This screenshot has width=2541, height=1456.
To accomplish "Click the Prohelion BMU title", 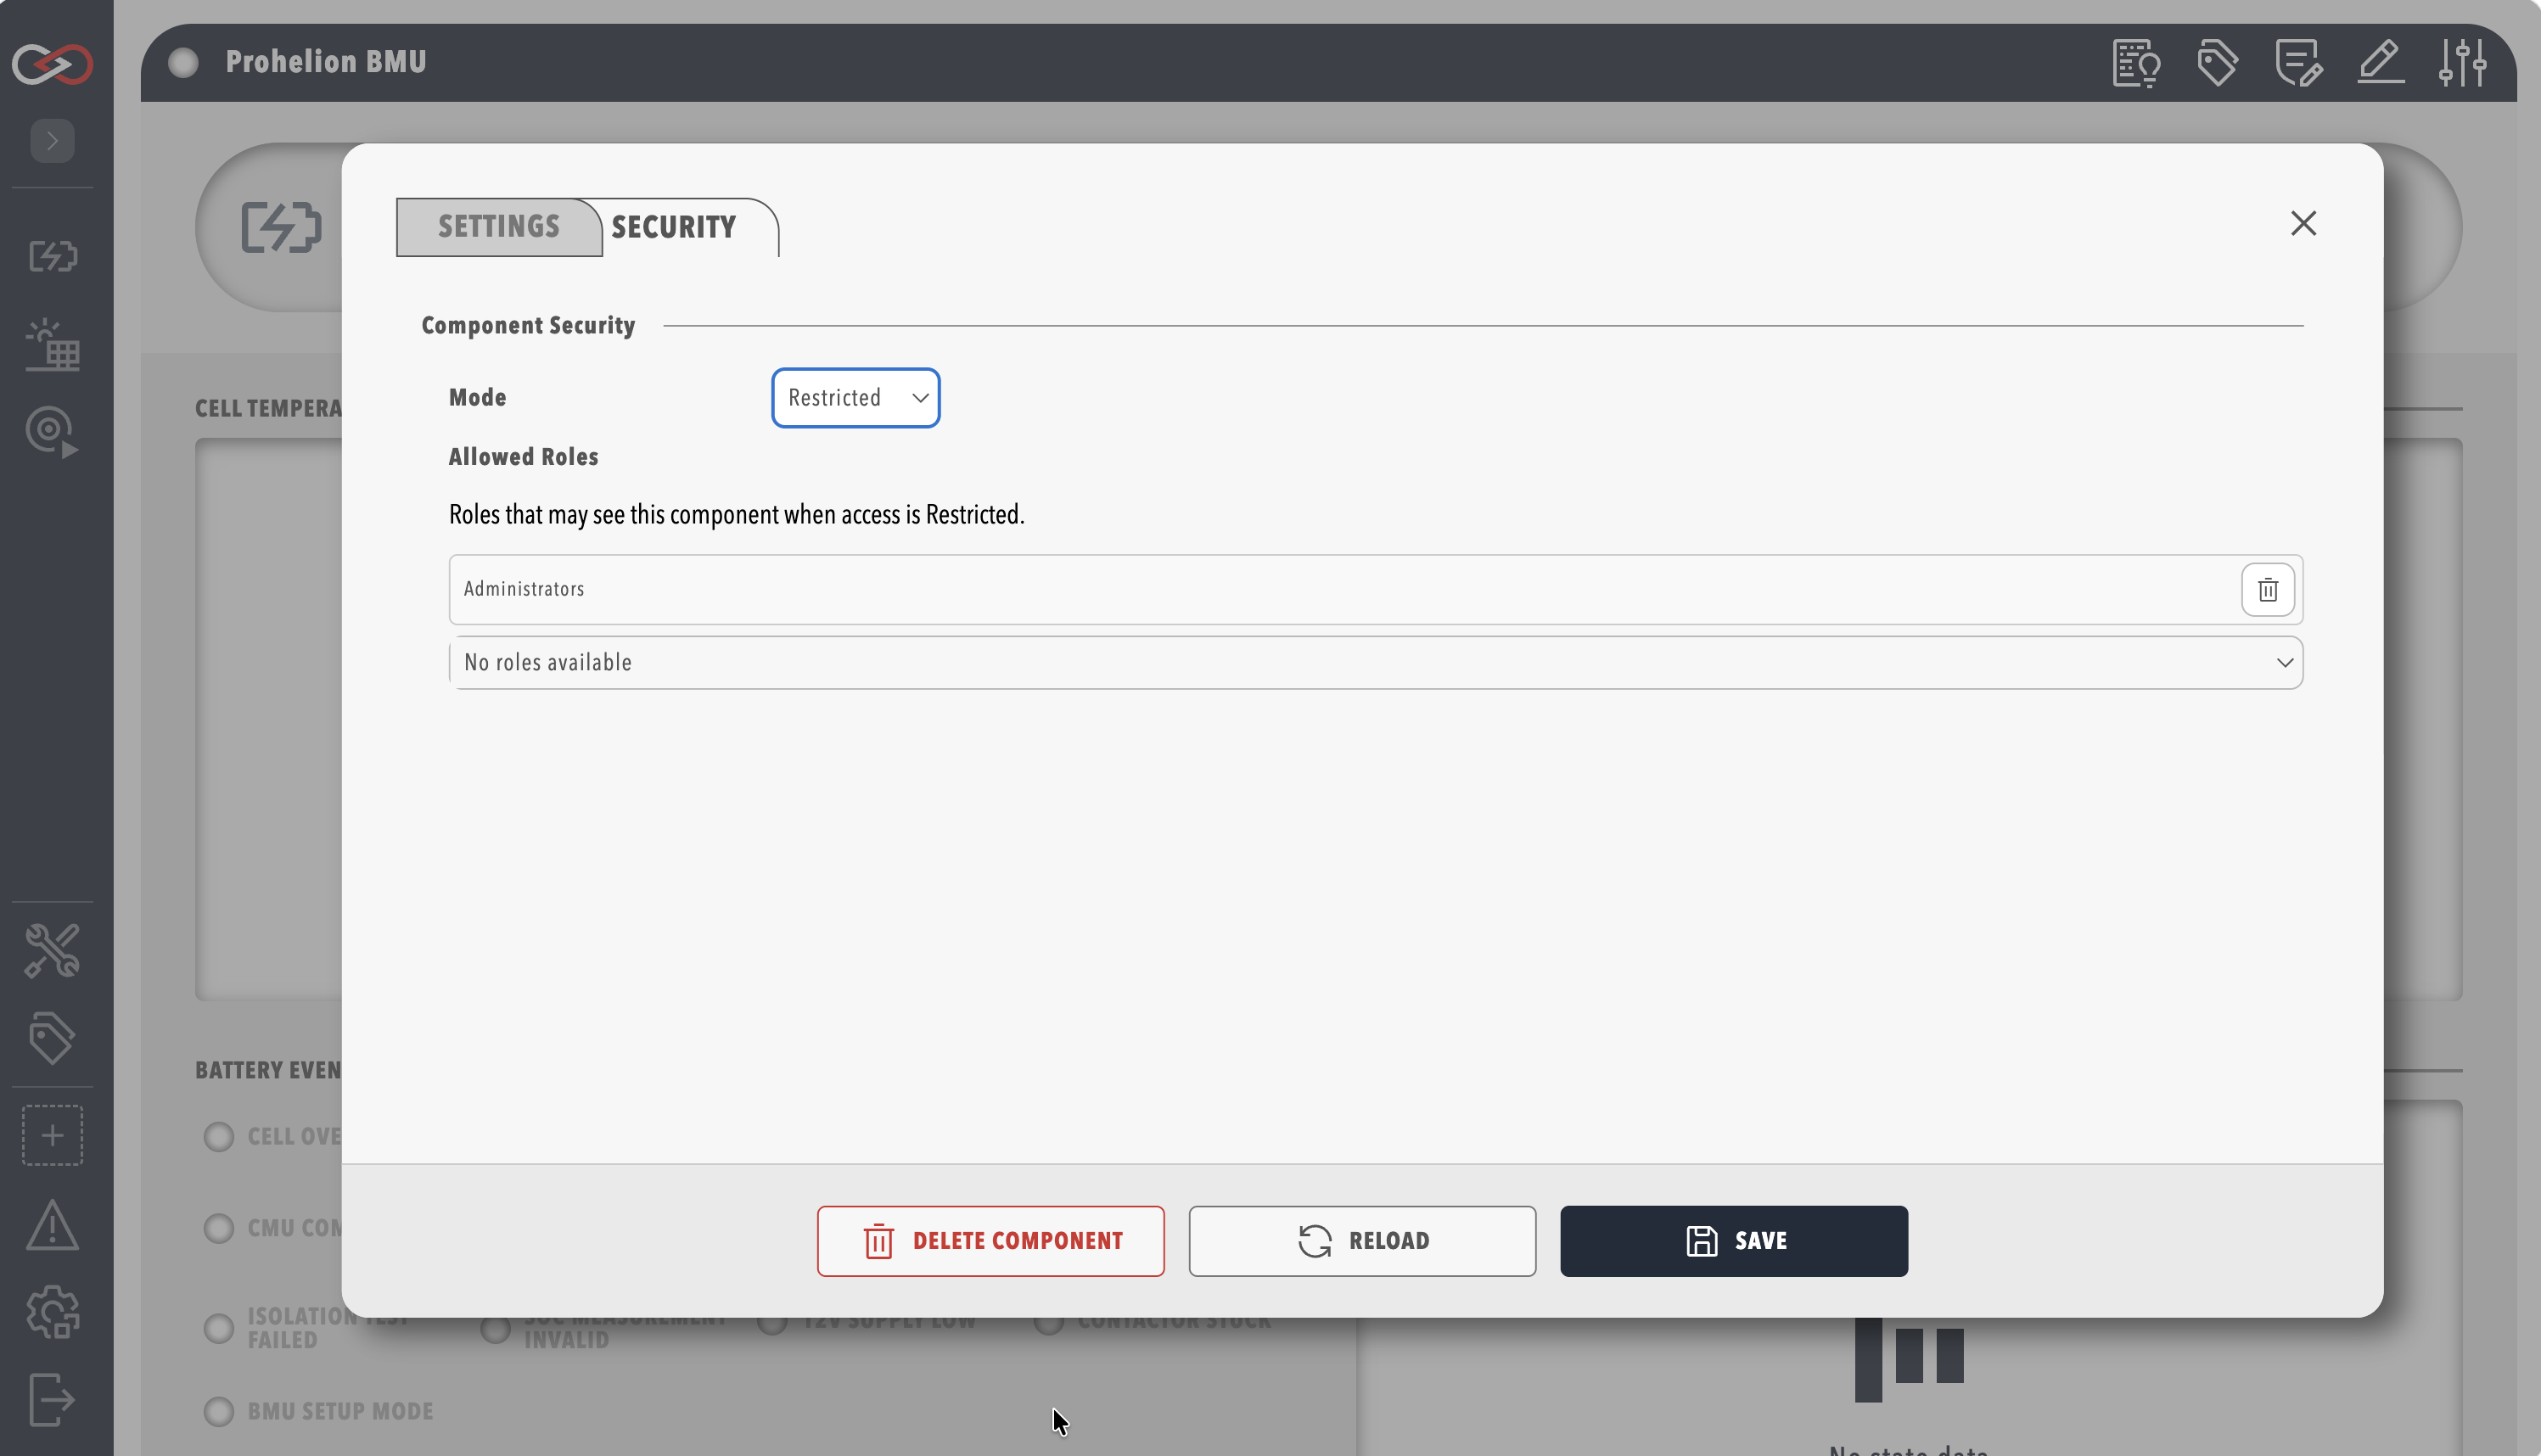I will (326, 62).
